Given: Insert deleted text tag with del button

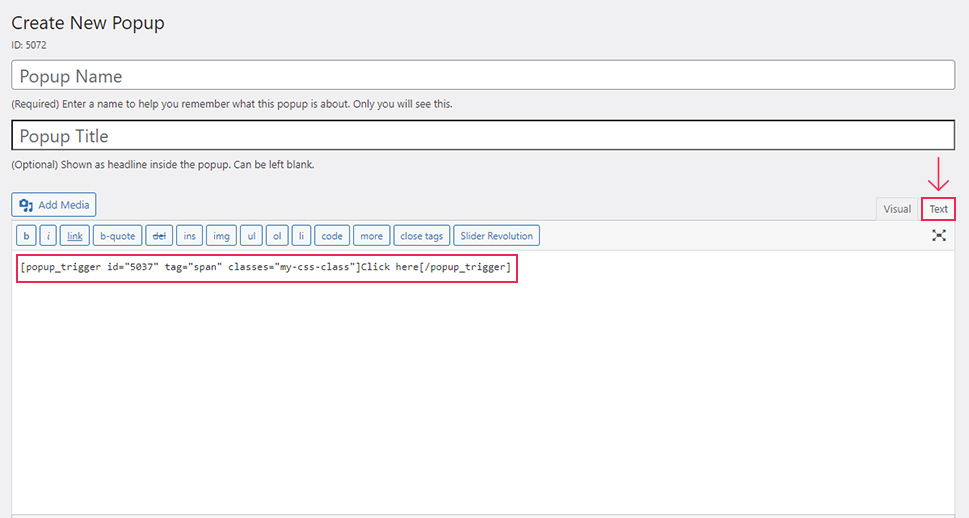Looking at the screenshot, I should (159, 236).
